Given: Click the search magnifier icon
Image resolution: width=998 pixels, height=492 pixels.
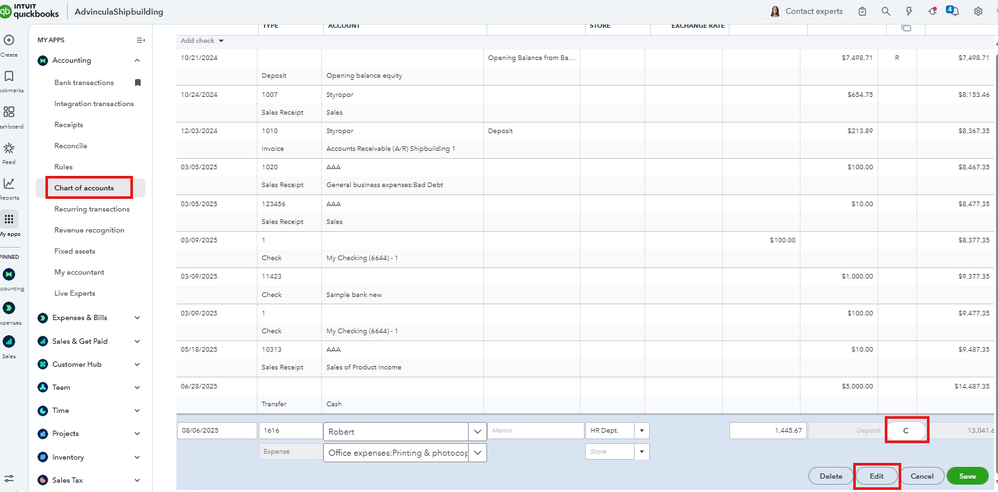Looking at the screenshot, I should [886, 12].
